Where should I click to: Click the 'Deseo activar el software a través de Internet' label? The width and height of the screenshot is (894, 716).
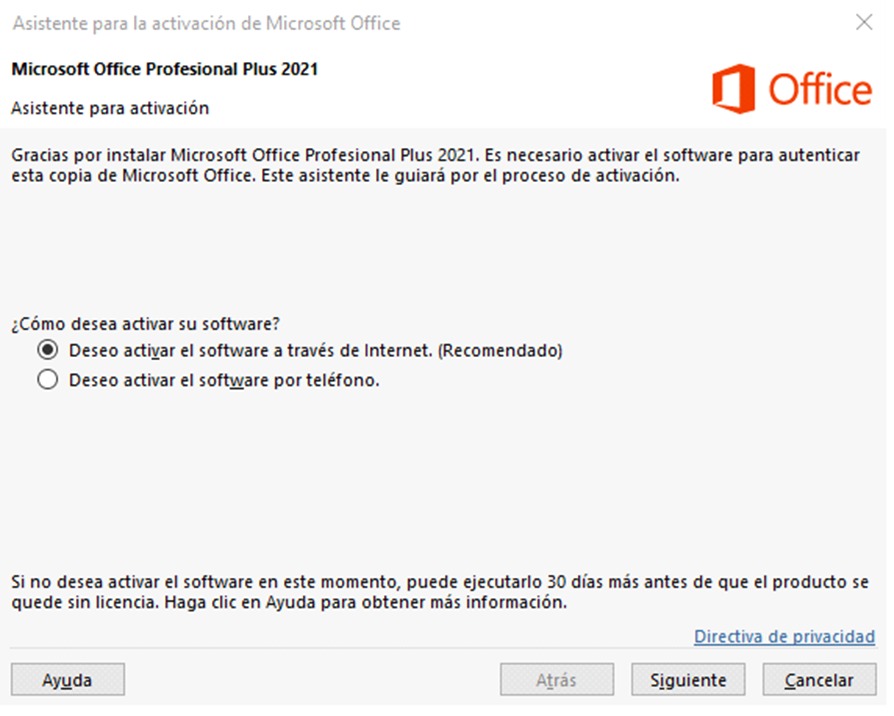click(315, 351)
